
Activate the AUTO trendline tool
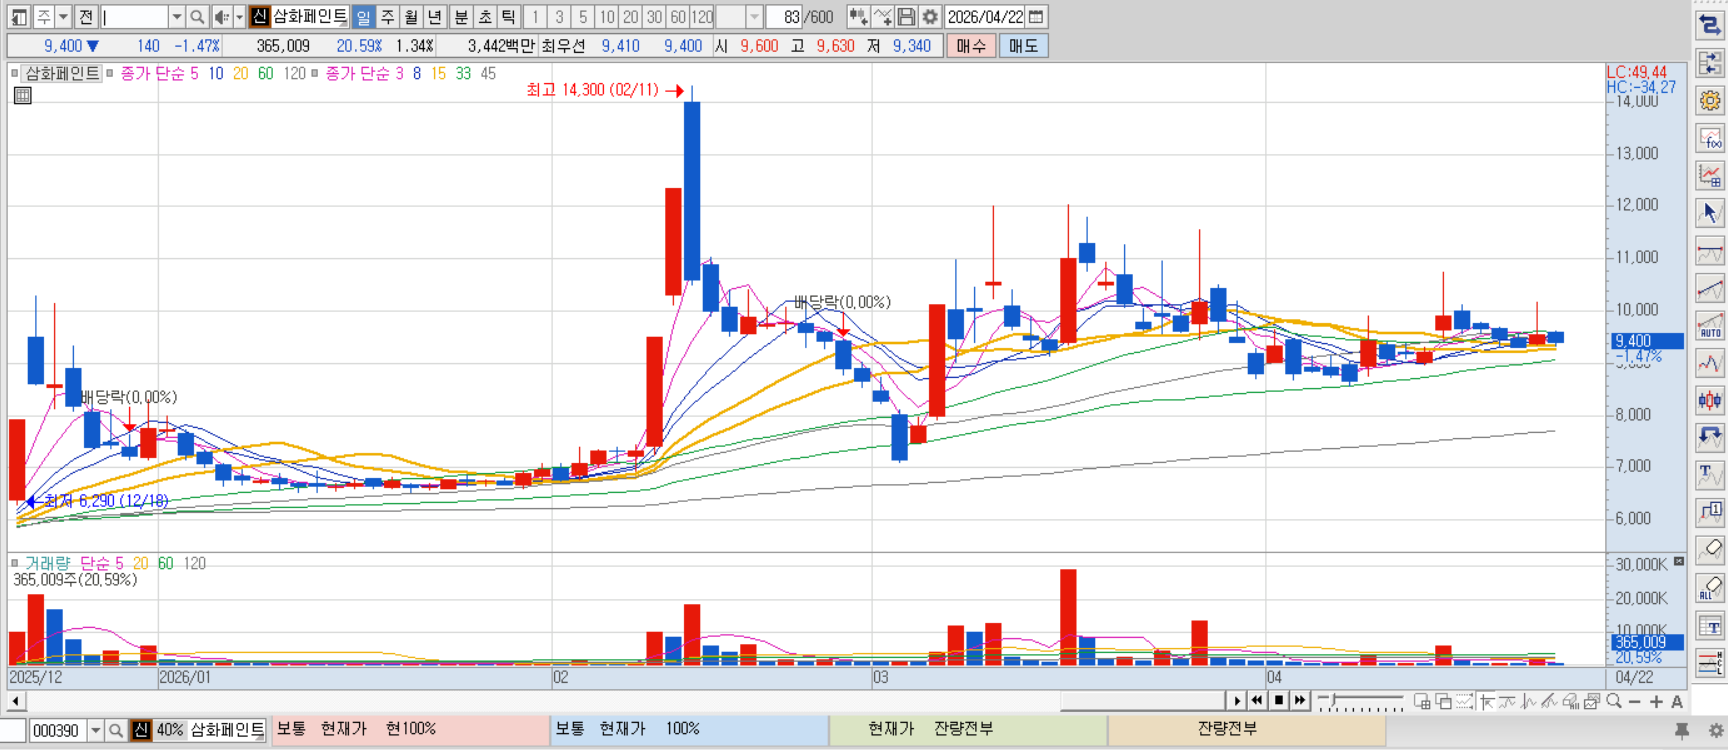[x=1710, y=326]
